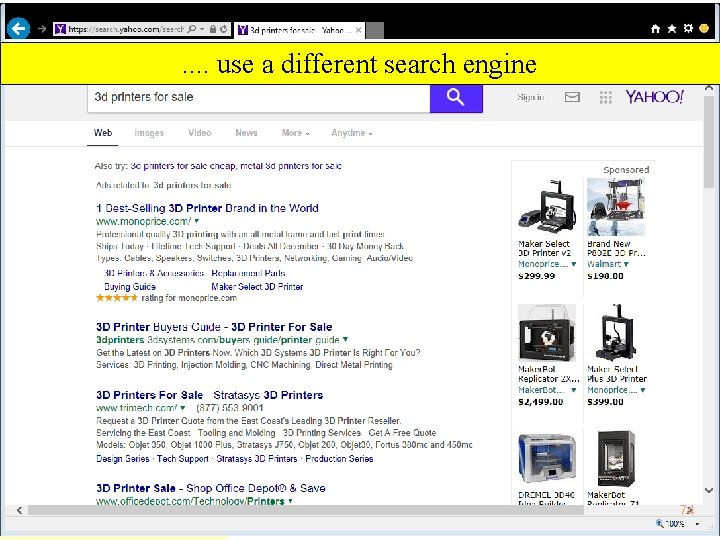Expand Monoprice arrow under Maker Select 3D Printer v2

click(574, 264)
